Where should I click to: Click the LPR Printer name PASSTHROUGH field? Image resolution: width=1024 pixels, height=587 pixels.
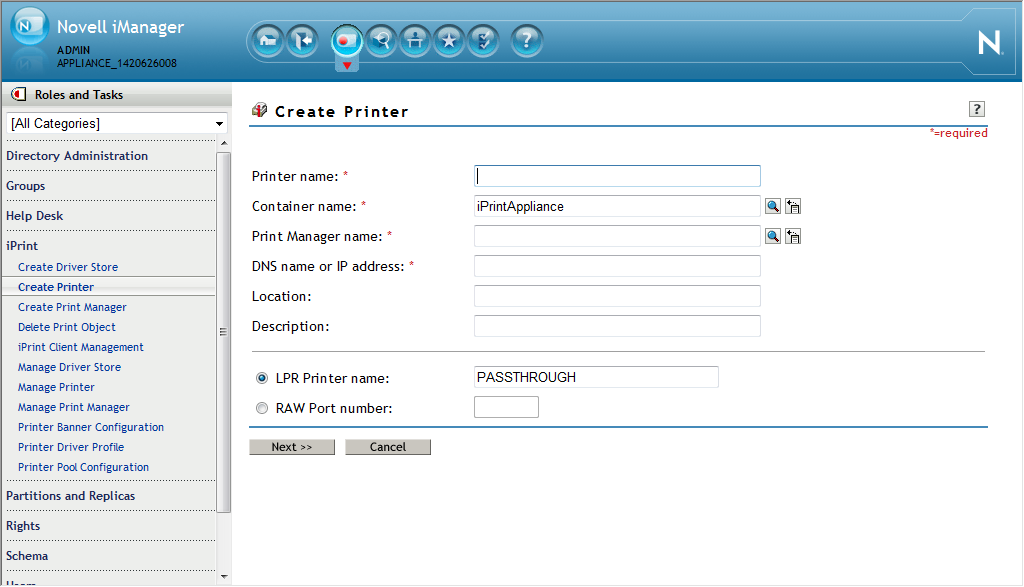pos(596,377)
